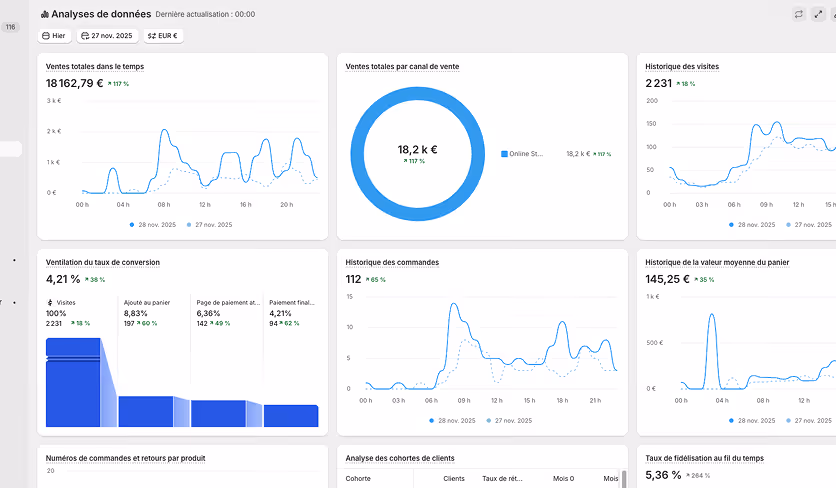Viewport: 836px width, 488px height.
Task: Open fullscreen expand icon in header
Action: click(818, 14)
